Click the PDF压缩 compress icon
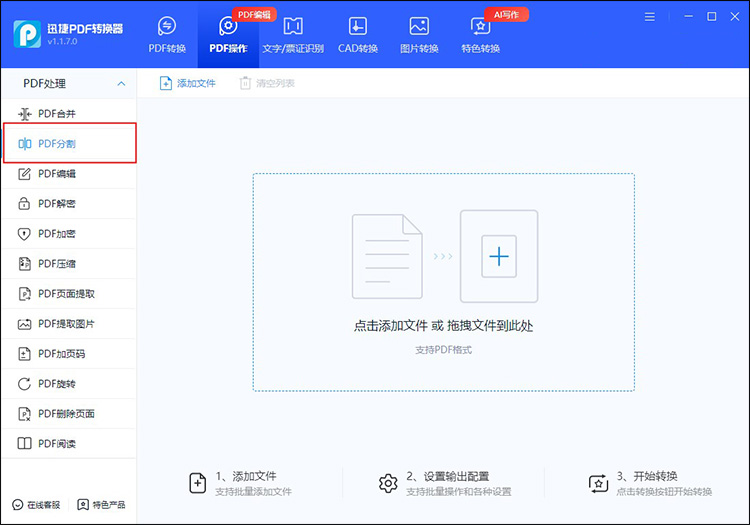Screen dimensions: 750x525 tap(24, 263)
